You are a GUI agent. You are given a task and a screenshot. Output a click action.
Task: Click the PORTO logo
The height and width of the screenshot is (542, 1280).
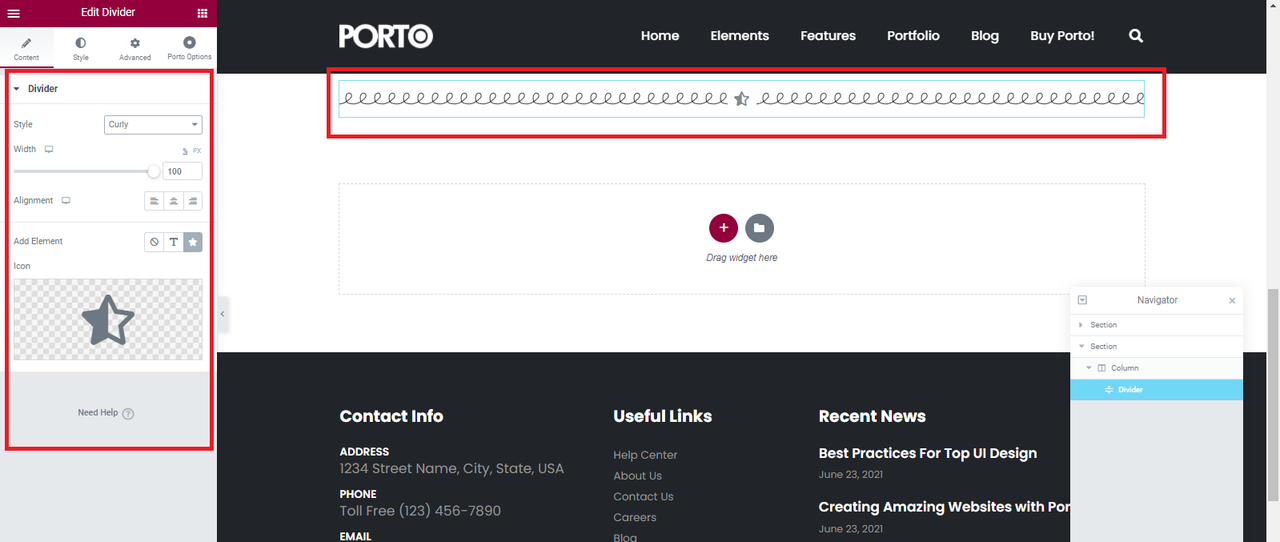(x=386, y=36)
